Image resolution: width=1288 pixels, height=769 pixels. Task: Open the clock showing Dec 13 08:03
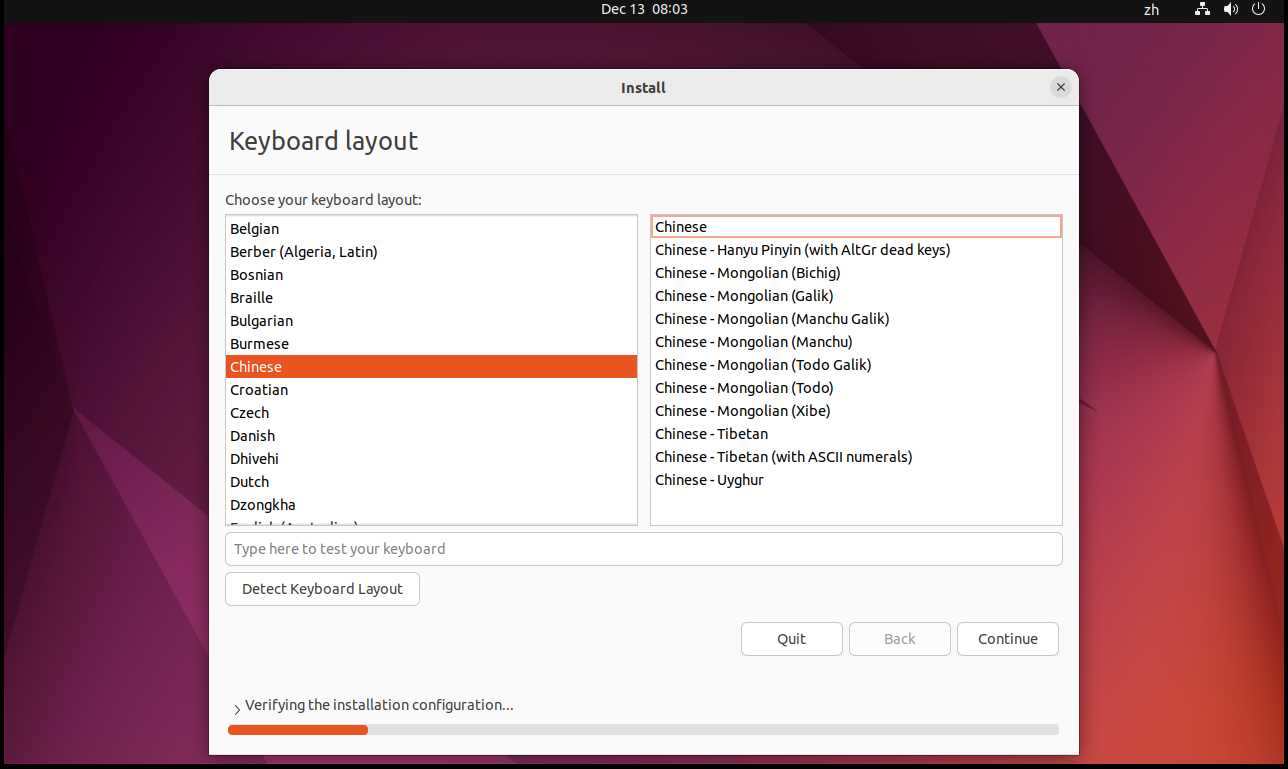click(644, 9)
